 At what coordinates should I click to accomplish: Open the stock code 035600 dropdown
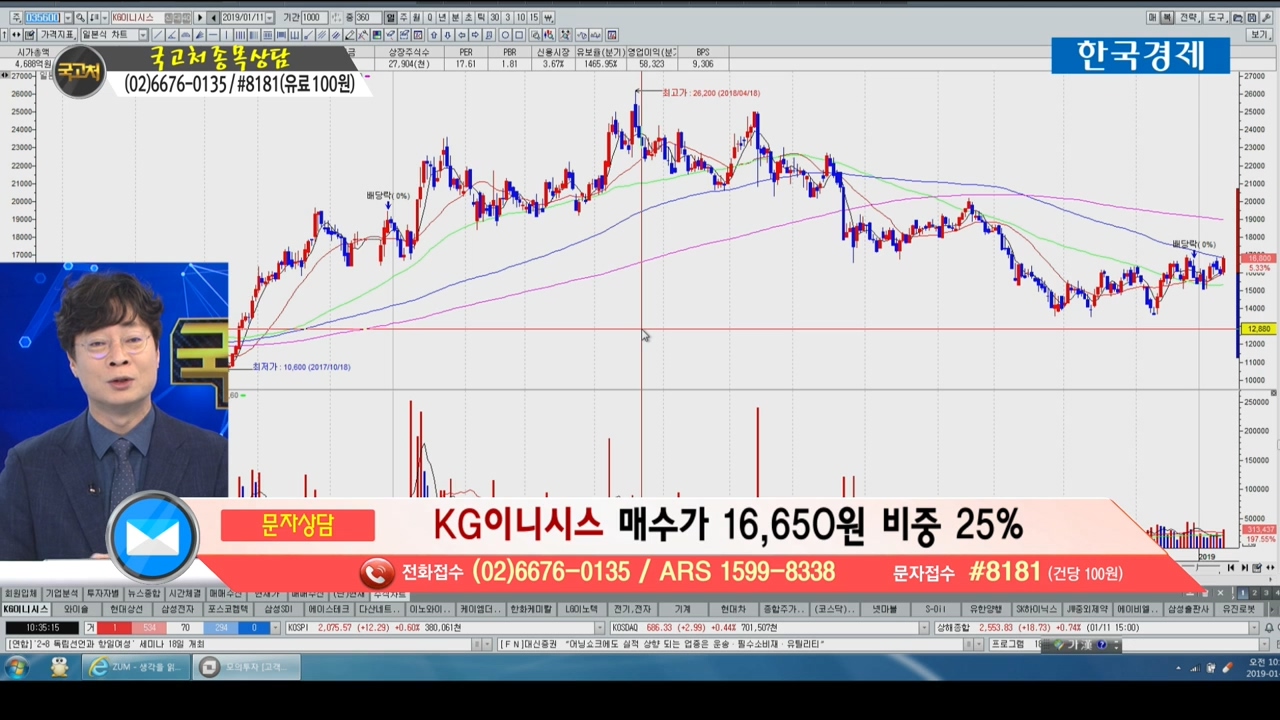(x=67, y=18)
